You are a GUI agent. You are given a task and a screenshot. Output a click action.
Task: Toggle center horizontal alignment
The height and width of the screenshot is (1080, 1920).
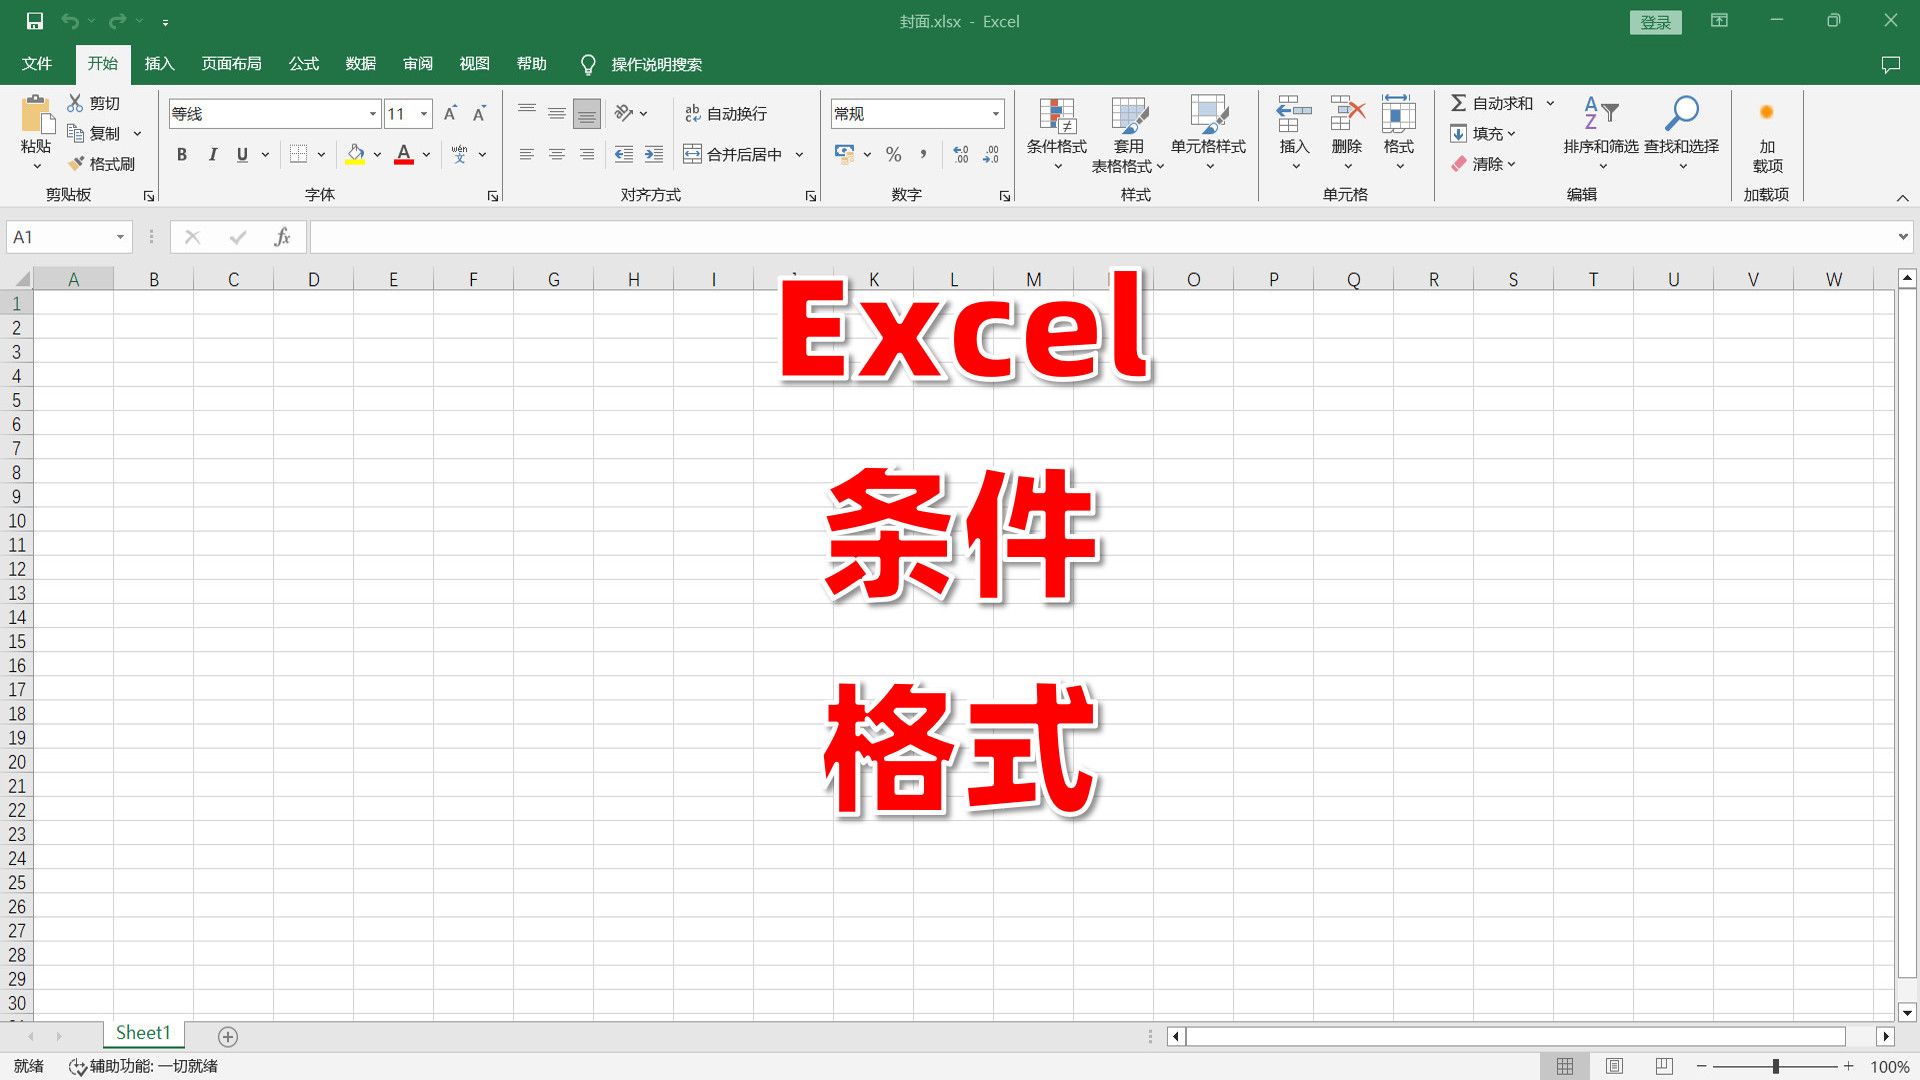tap(557, 154)
